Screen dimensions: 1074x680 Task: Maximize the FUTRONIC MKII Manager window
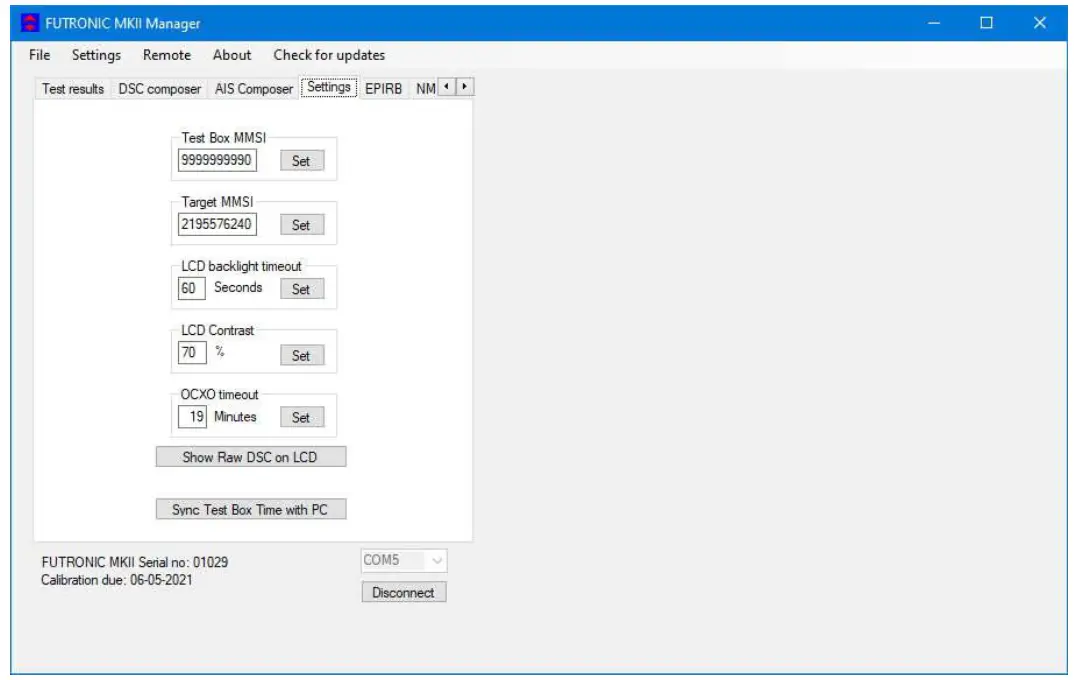tap(986, 23)
